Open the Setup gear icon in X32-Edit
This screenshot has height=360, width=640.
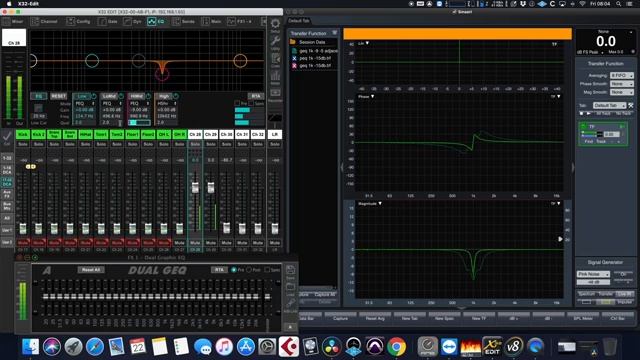click(276, 24)
